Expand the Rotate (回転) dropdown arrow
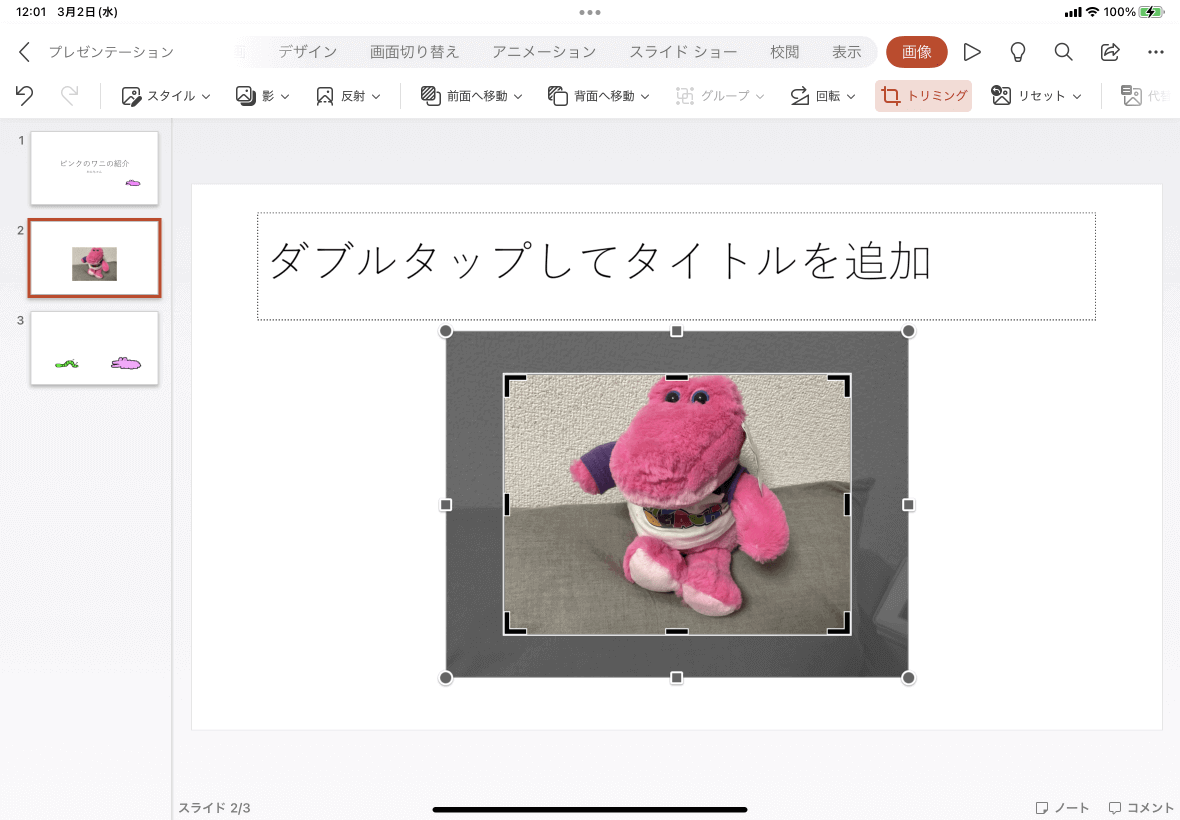This screenshot has width=1180, height=820. coord(850,97)
